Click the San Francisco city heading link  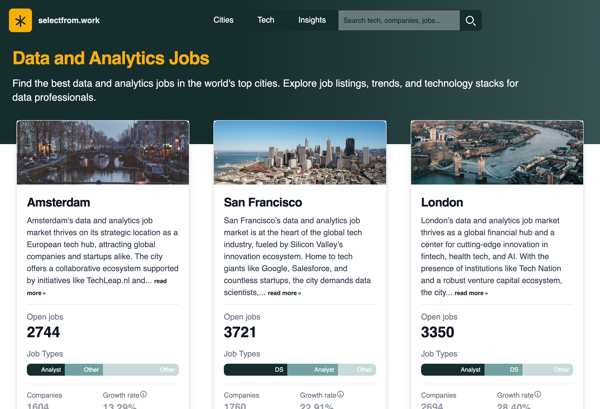click(263, 202)
